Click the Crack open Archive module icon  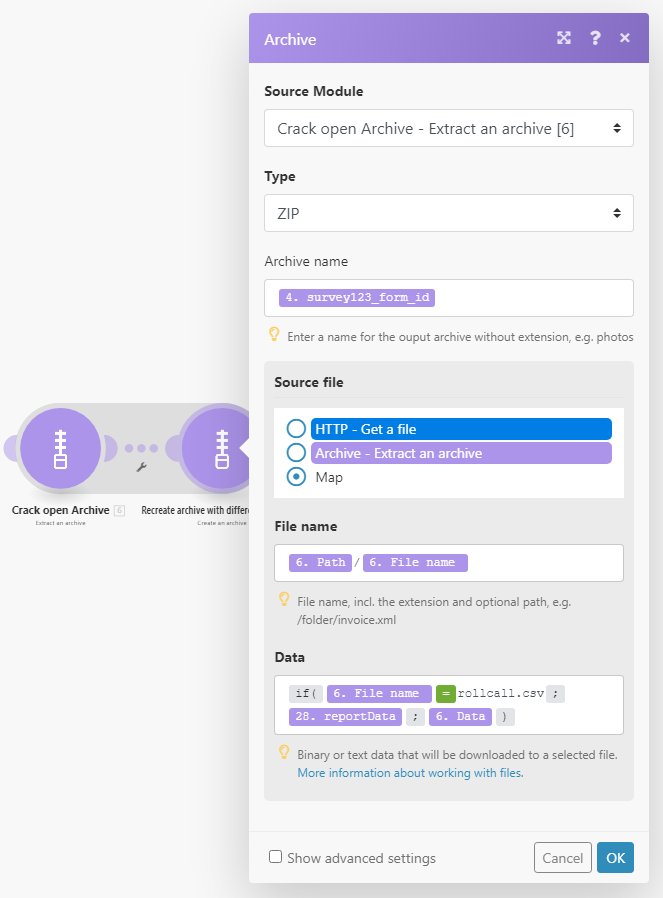[60, 447]
